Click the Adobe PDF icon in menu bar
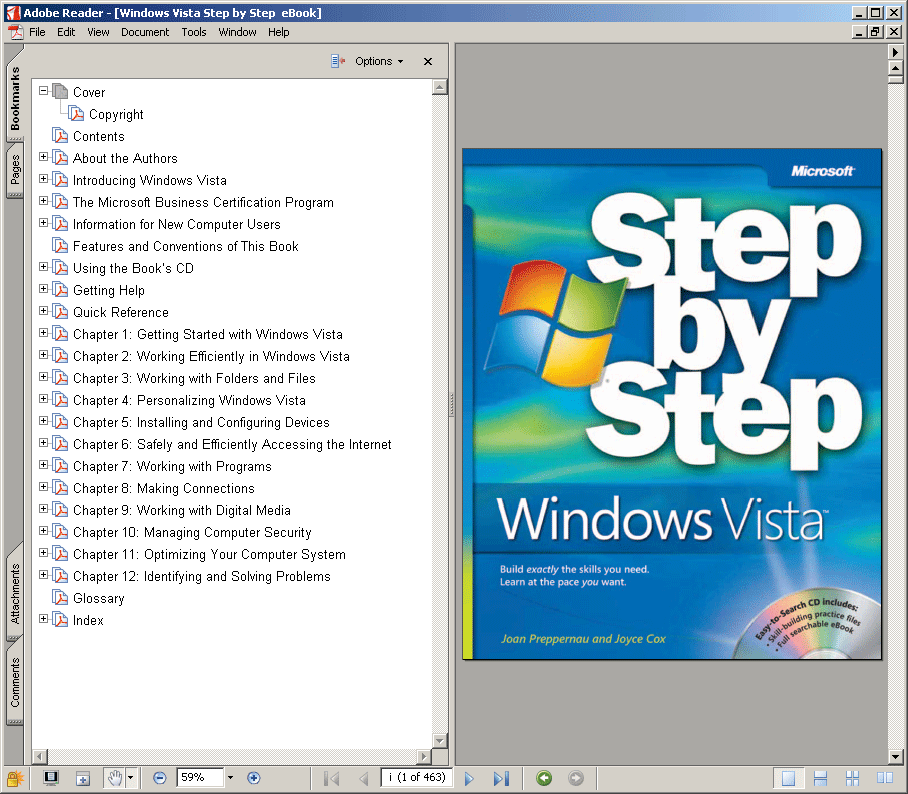 click(16, 32)
